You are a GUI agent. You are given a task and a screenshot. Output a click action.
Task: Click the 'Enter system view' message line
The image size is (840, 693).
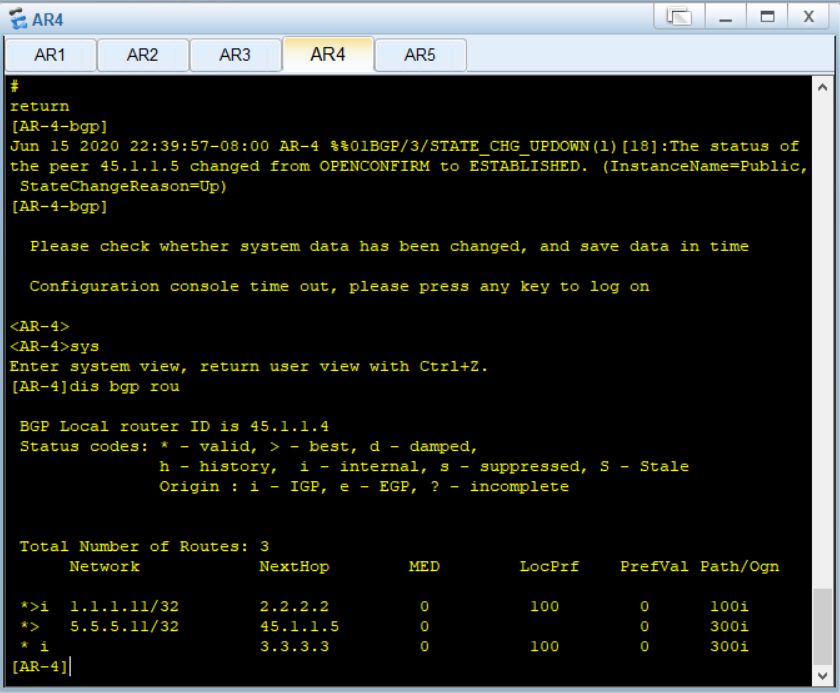[x=249, y=366]
